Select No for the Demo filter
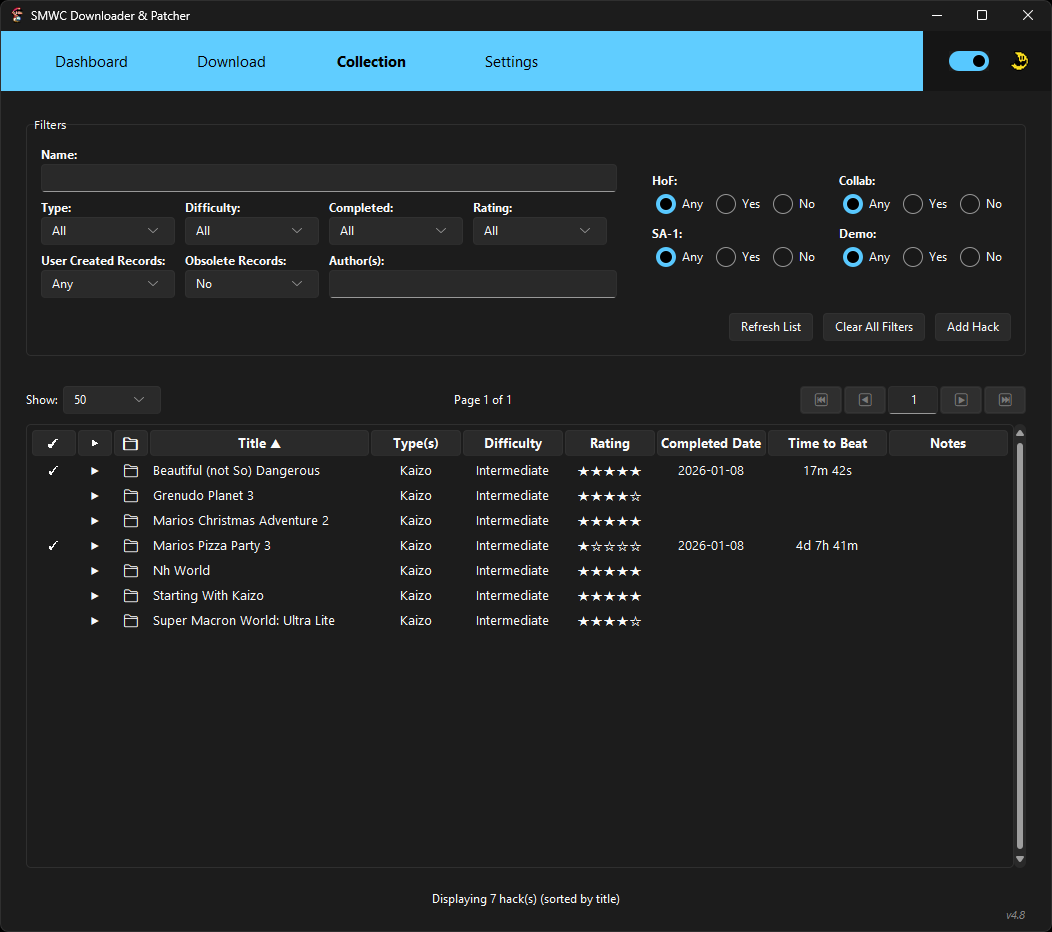 (x=968, y=257)
